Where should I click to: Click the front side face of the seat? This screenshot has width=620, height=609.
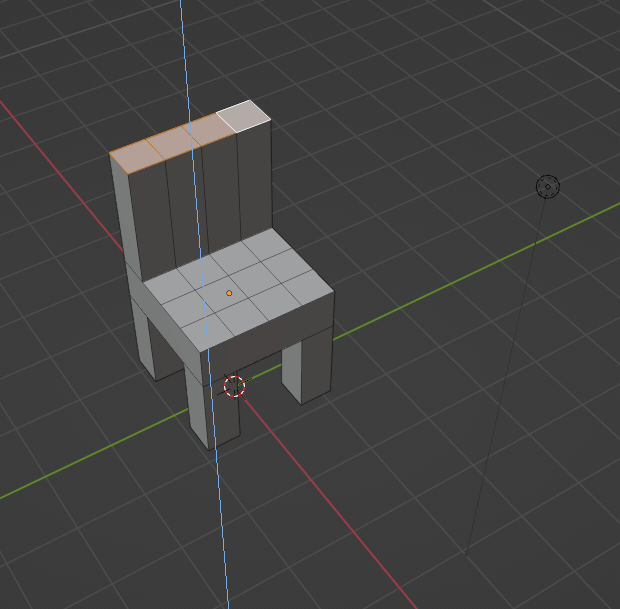pos(268,339)
